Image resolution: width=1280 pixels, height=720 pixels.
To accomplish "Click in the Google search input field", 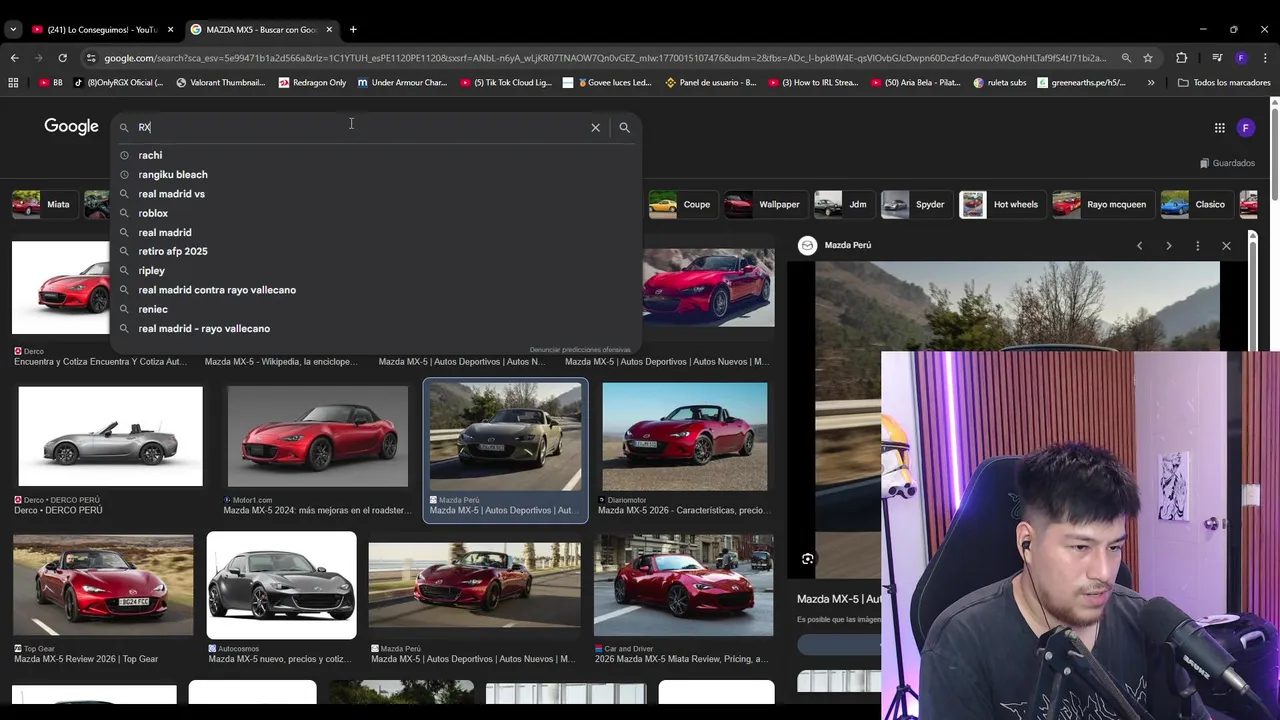I will (x=360, y=127).
